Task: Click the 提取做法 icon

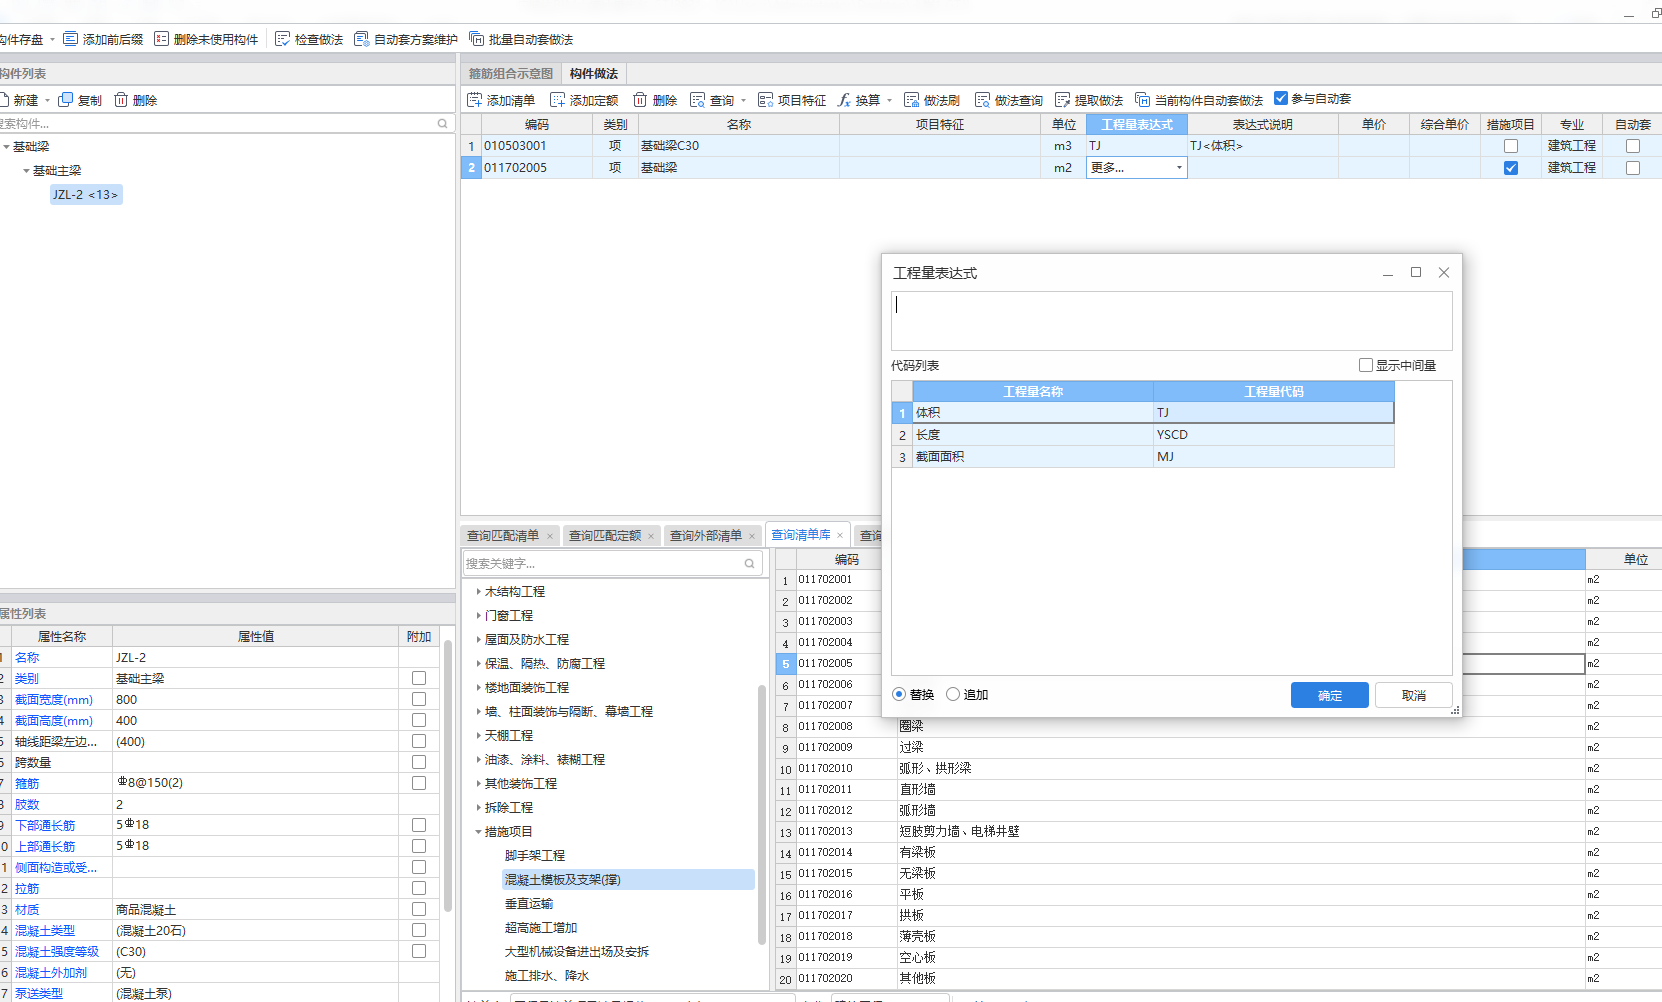Action: pos(1063,100)
